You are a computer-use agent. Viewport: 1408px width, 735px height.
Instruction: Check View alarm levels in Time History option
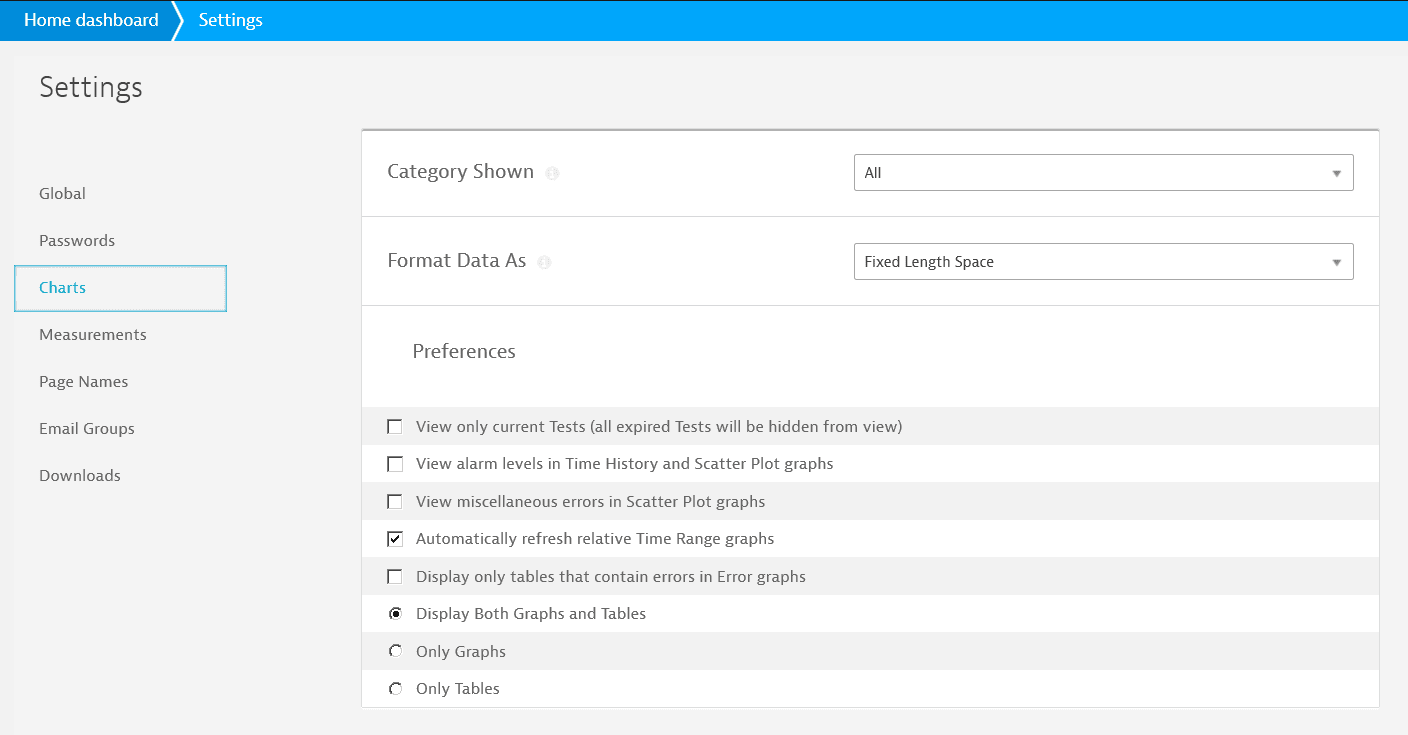coord(395,464)
